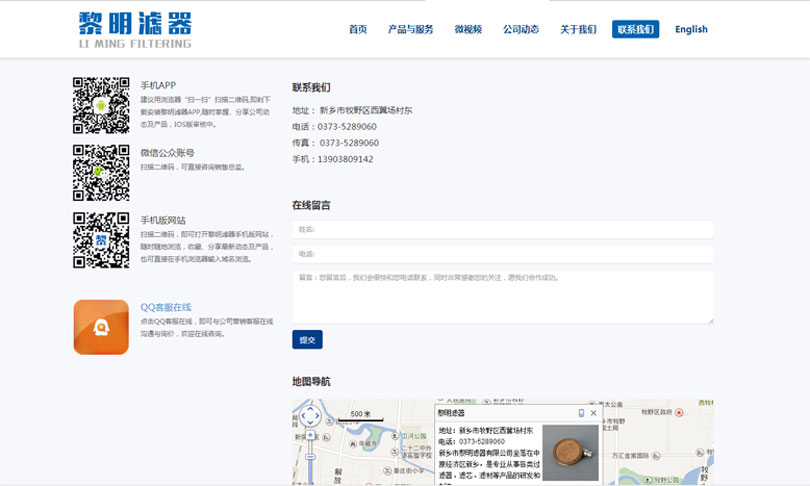Go to 微视频 page
This screenshot has width=810, height=486.
(x=468, y=29)
